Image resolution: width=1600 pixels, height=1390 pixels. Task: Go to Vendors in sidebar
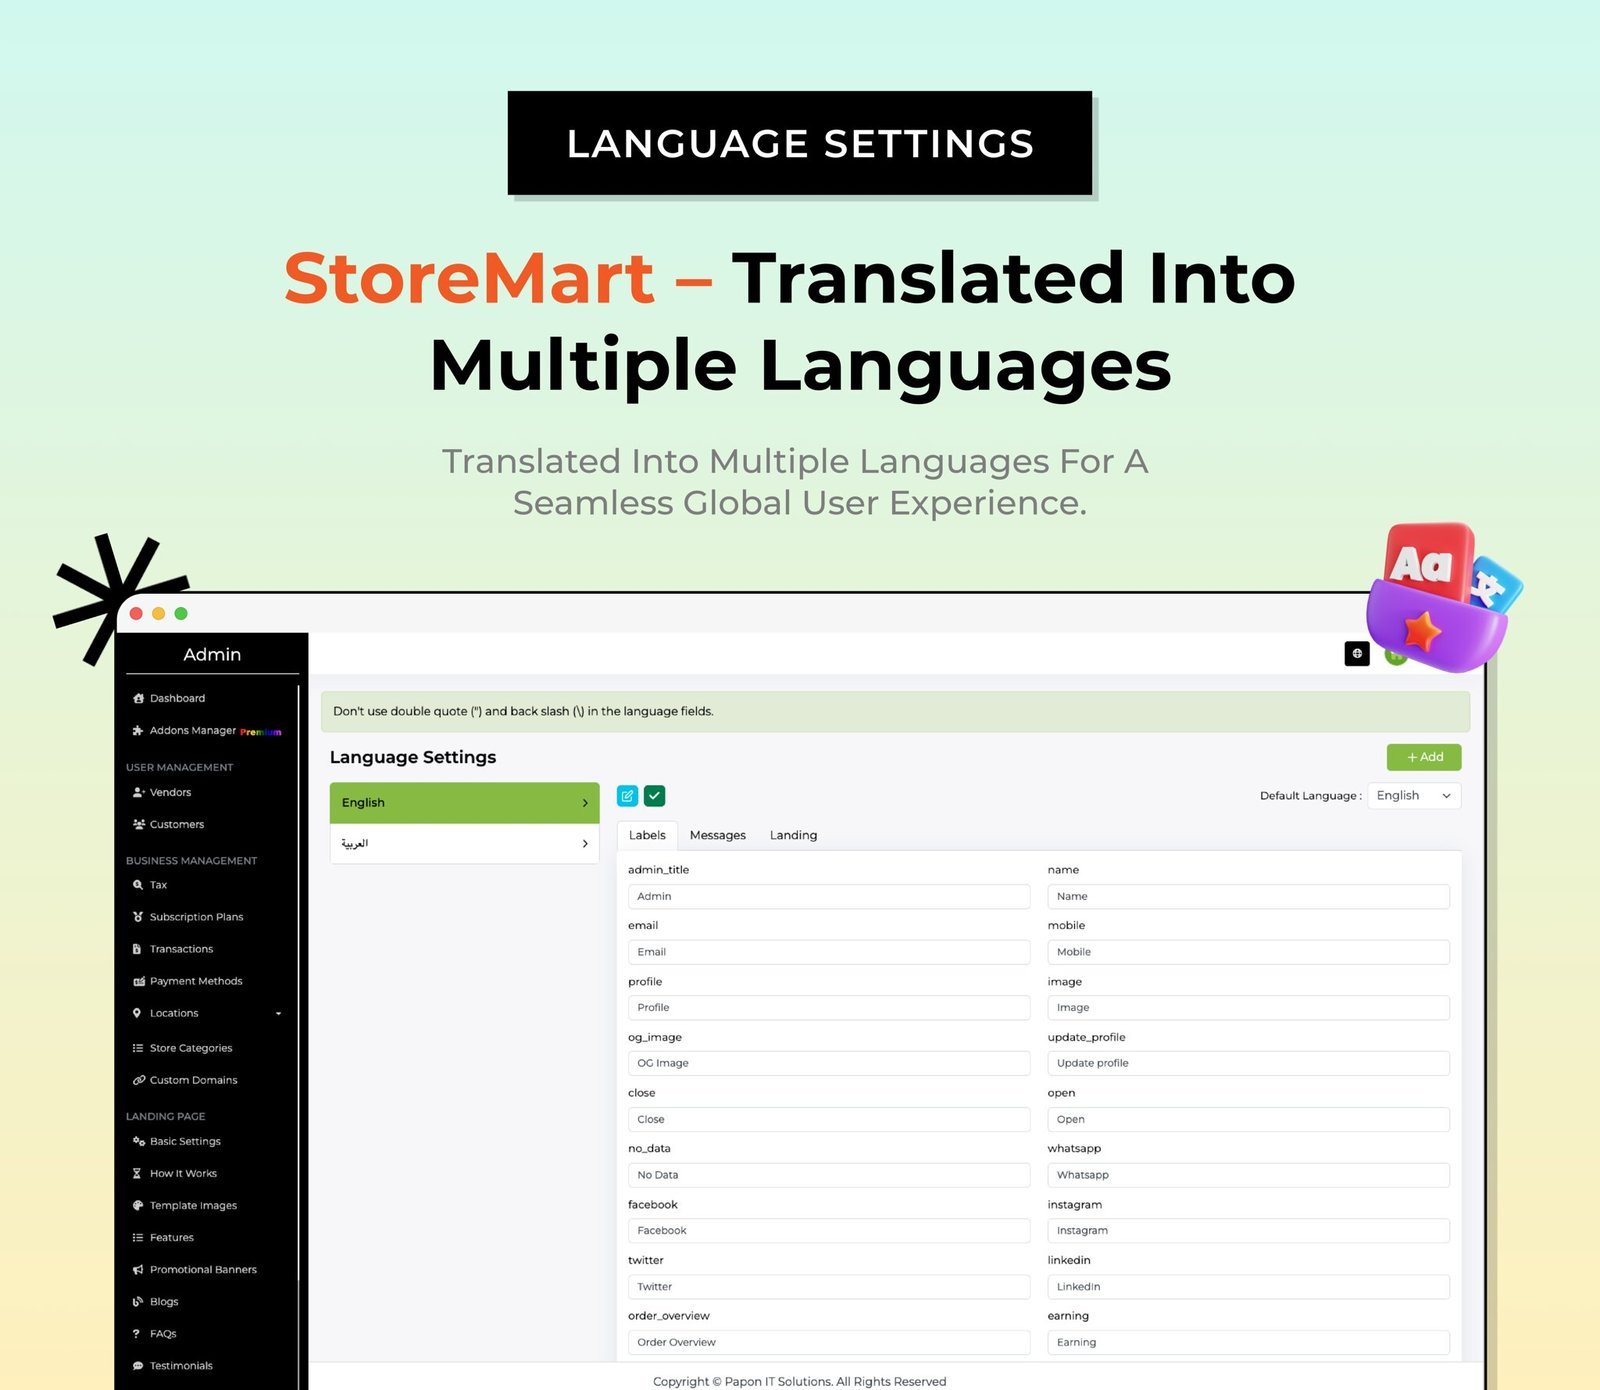click(170, 792)
